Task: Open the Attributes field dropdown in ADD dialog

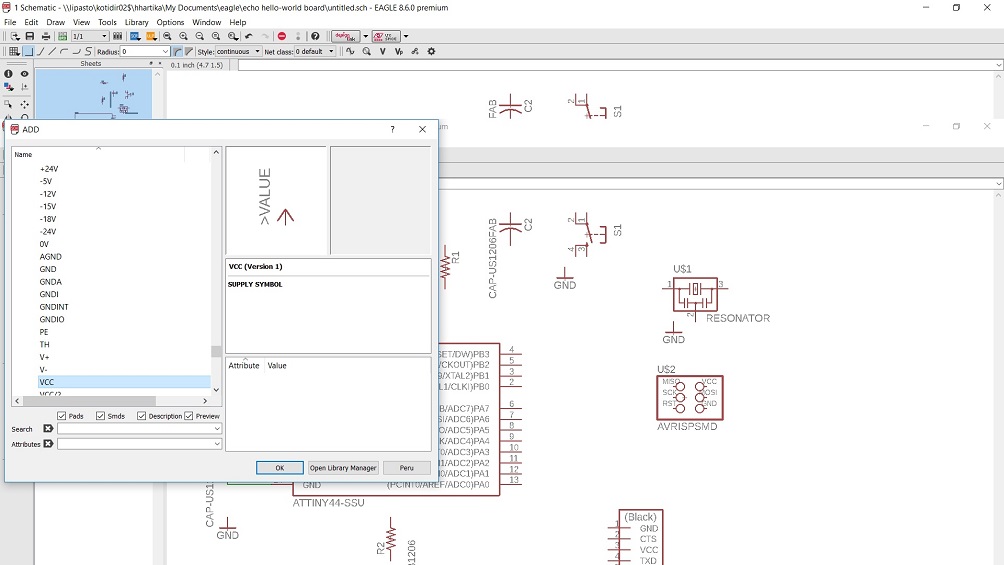Action: (217, 443)
